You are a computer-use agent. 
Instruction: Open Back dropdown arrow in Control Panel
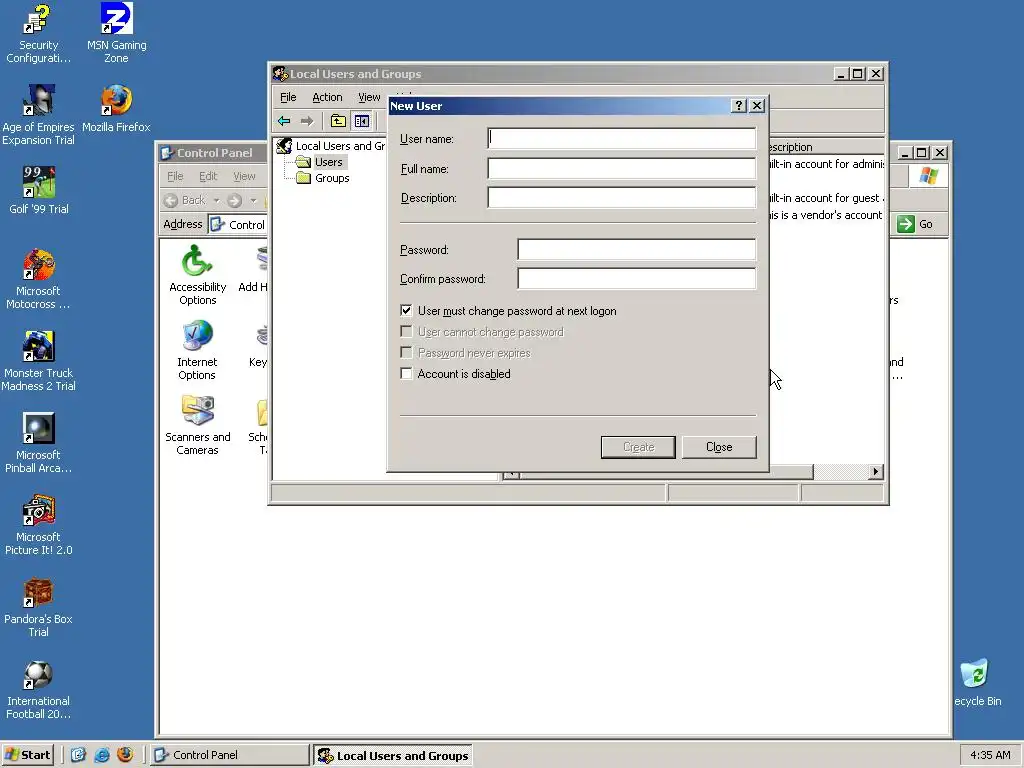pos(216,200)
